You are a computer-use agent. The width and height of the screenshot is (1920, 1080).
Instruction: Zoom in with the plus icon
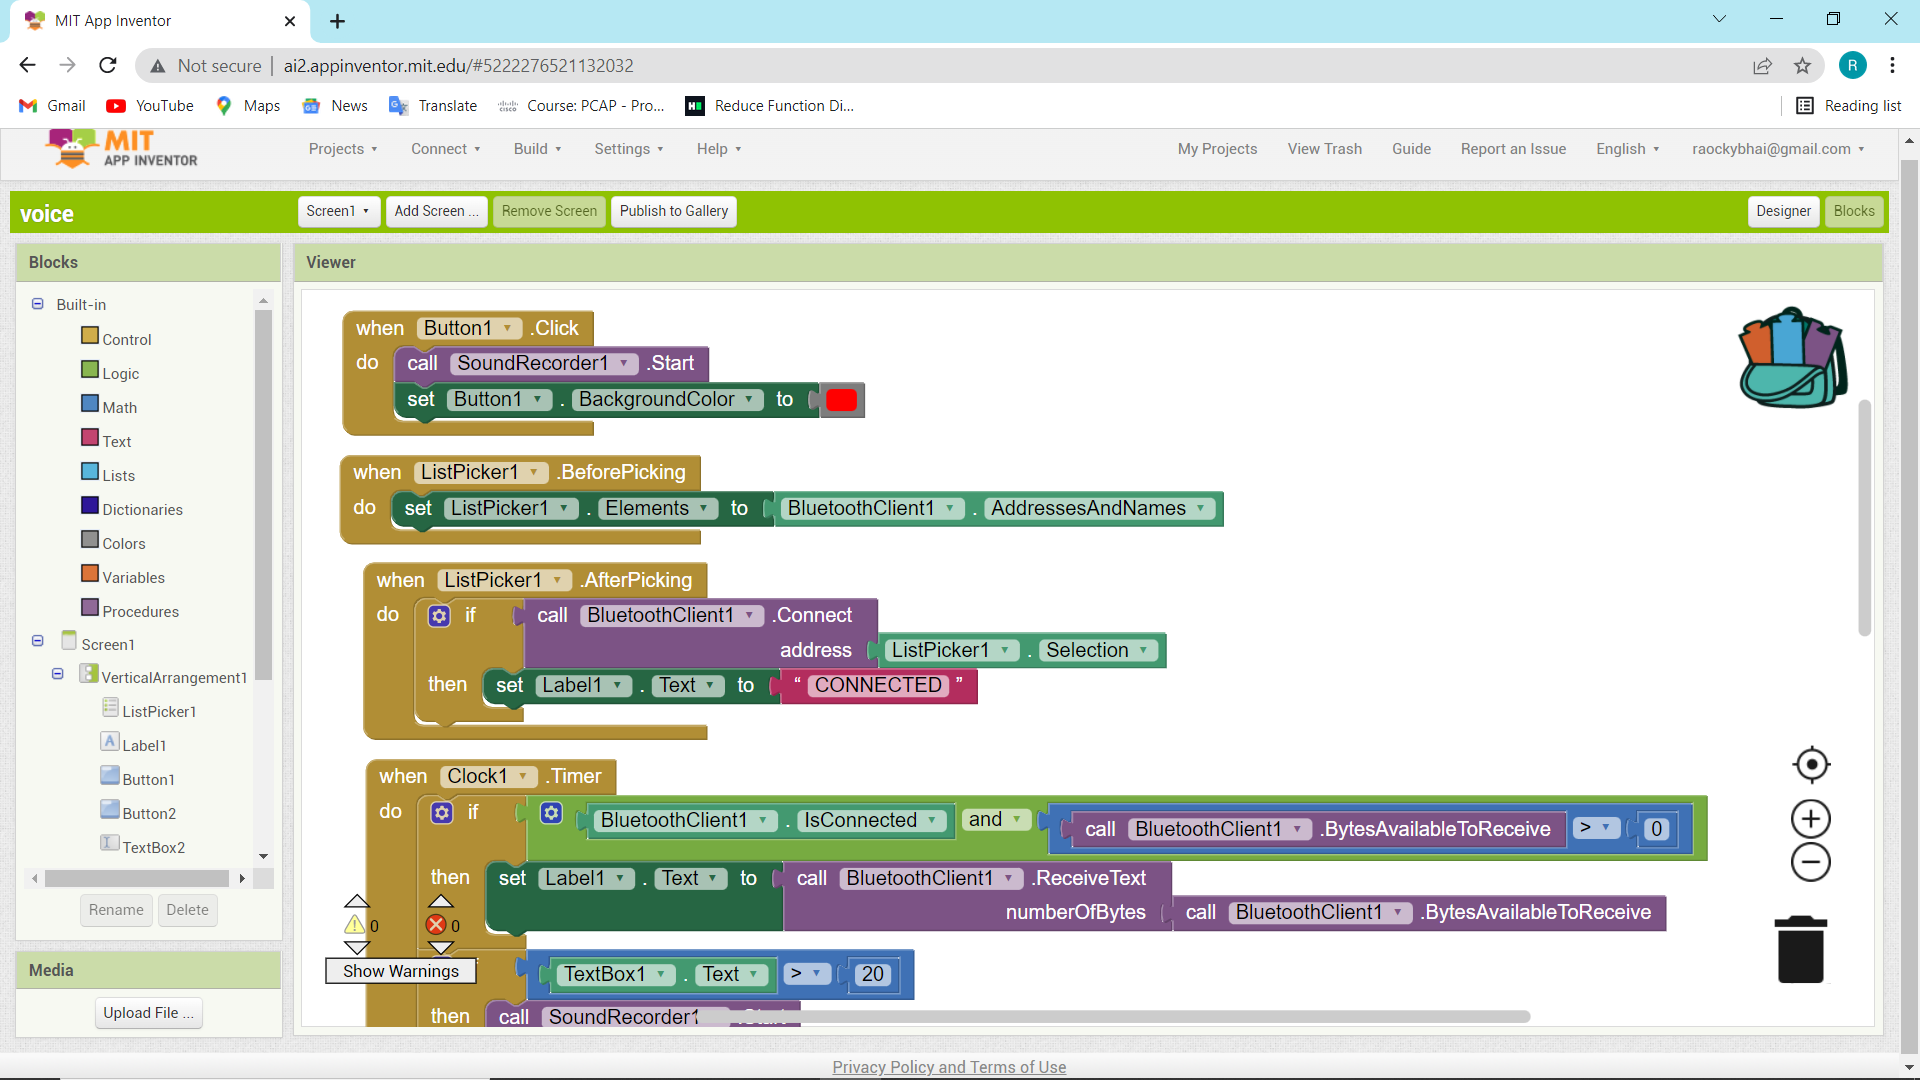click(1811, 819)
